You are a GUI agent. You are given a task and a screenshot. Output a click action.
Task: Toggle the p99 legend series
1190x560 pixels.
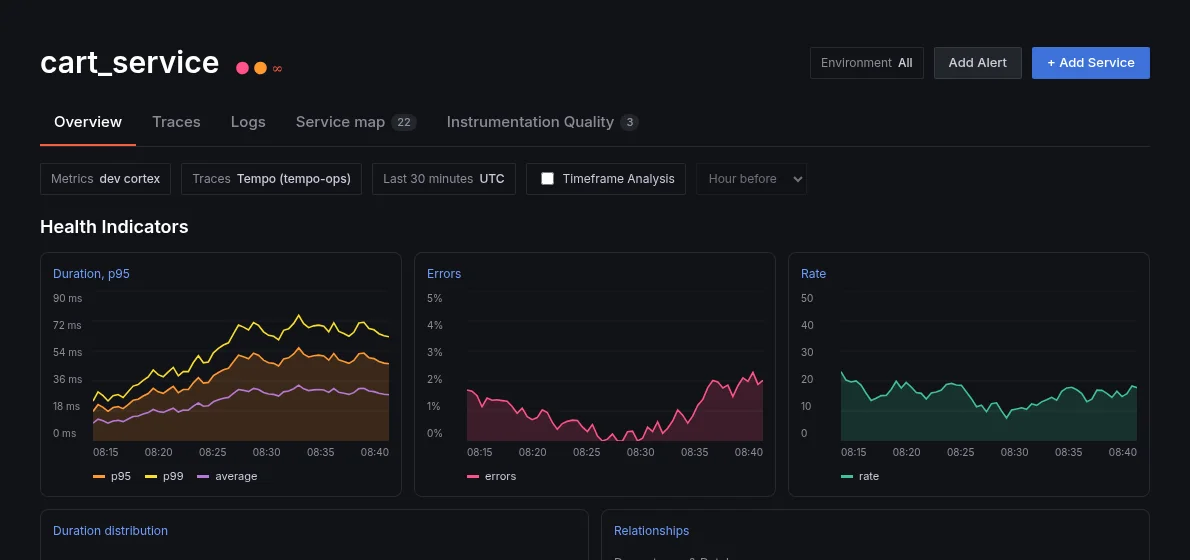click(163, 477)
